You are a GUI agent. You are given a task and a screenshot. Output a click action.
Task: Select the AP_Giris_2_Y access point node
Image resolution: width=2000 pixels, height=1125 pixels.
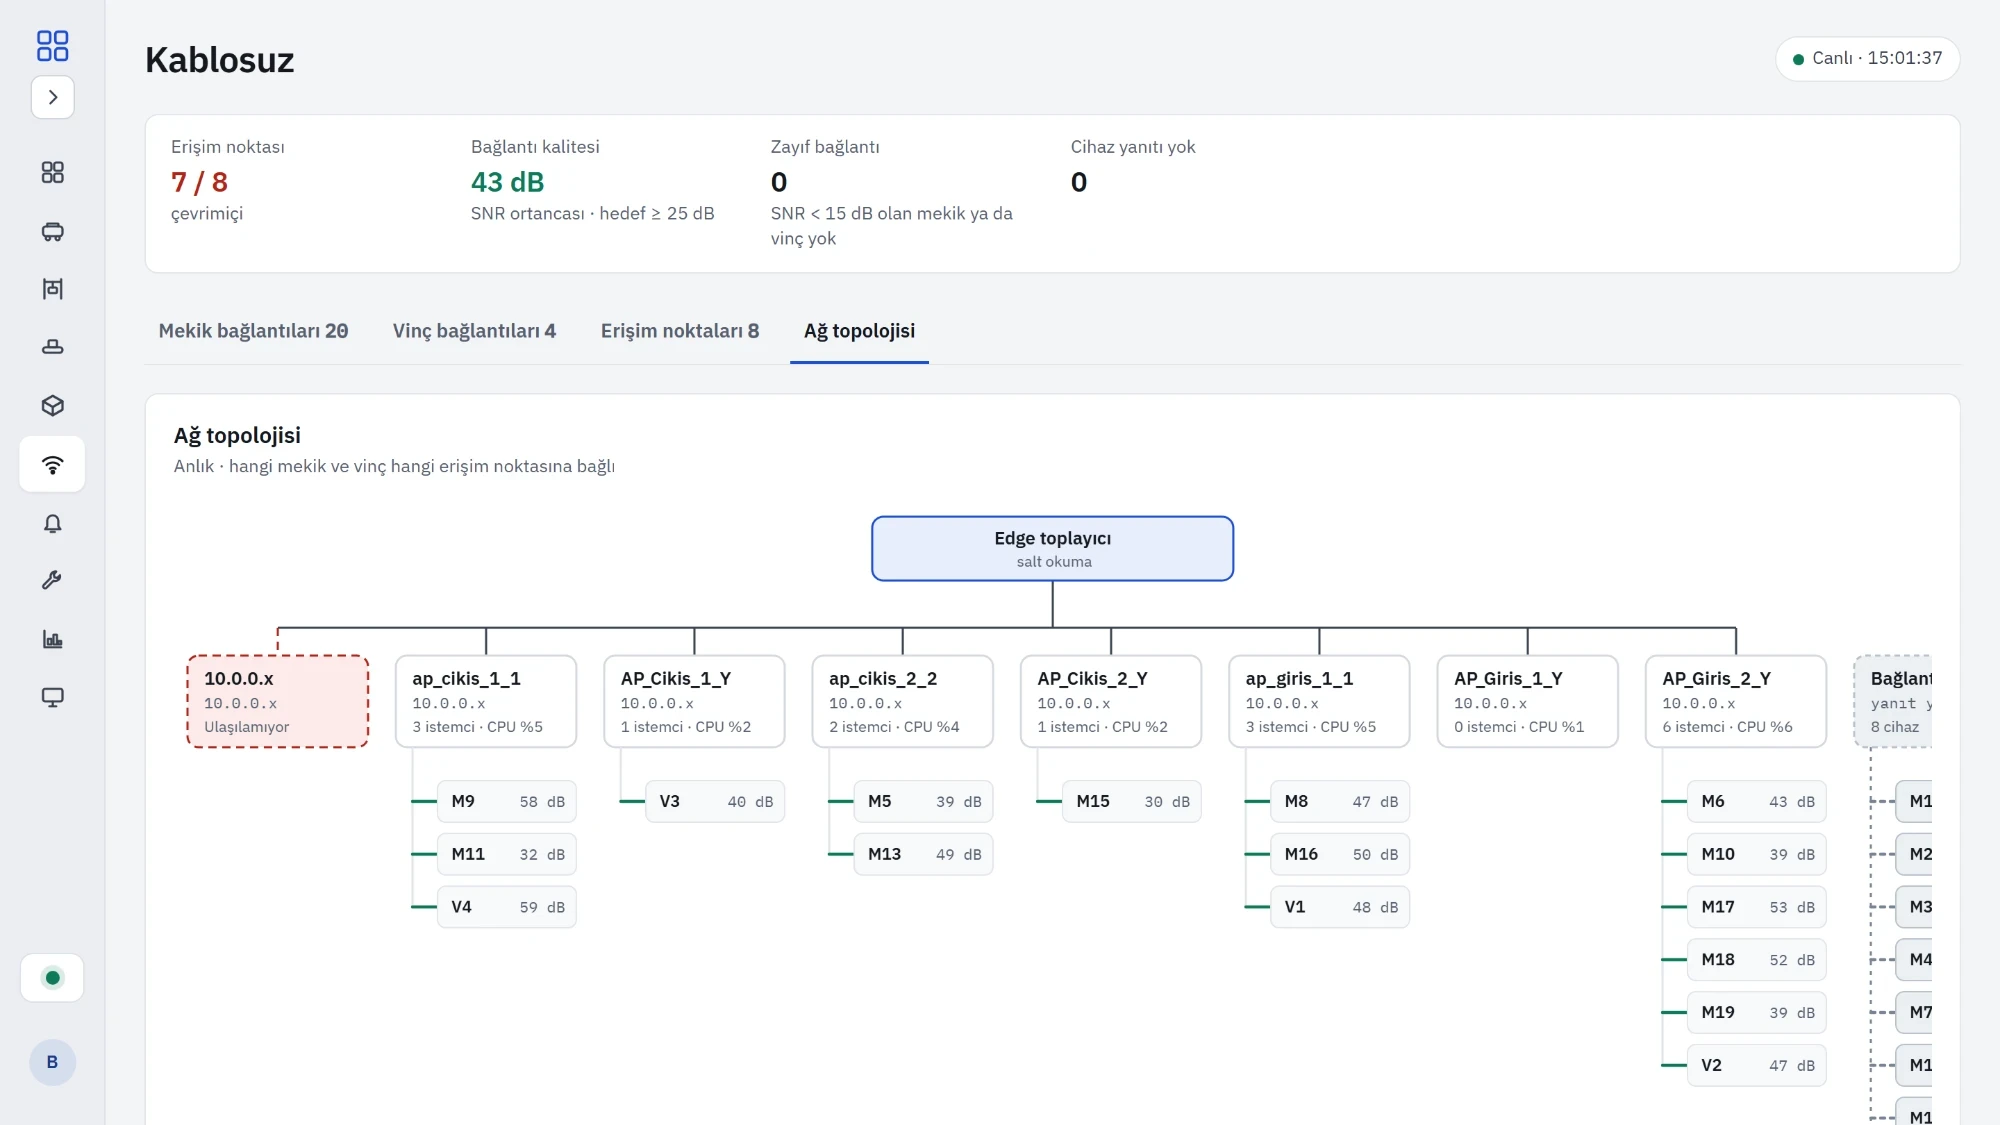pos(1736,701)
